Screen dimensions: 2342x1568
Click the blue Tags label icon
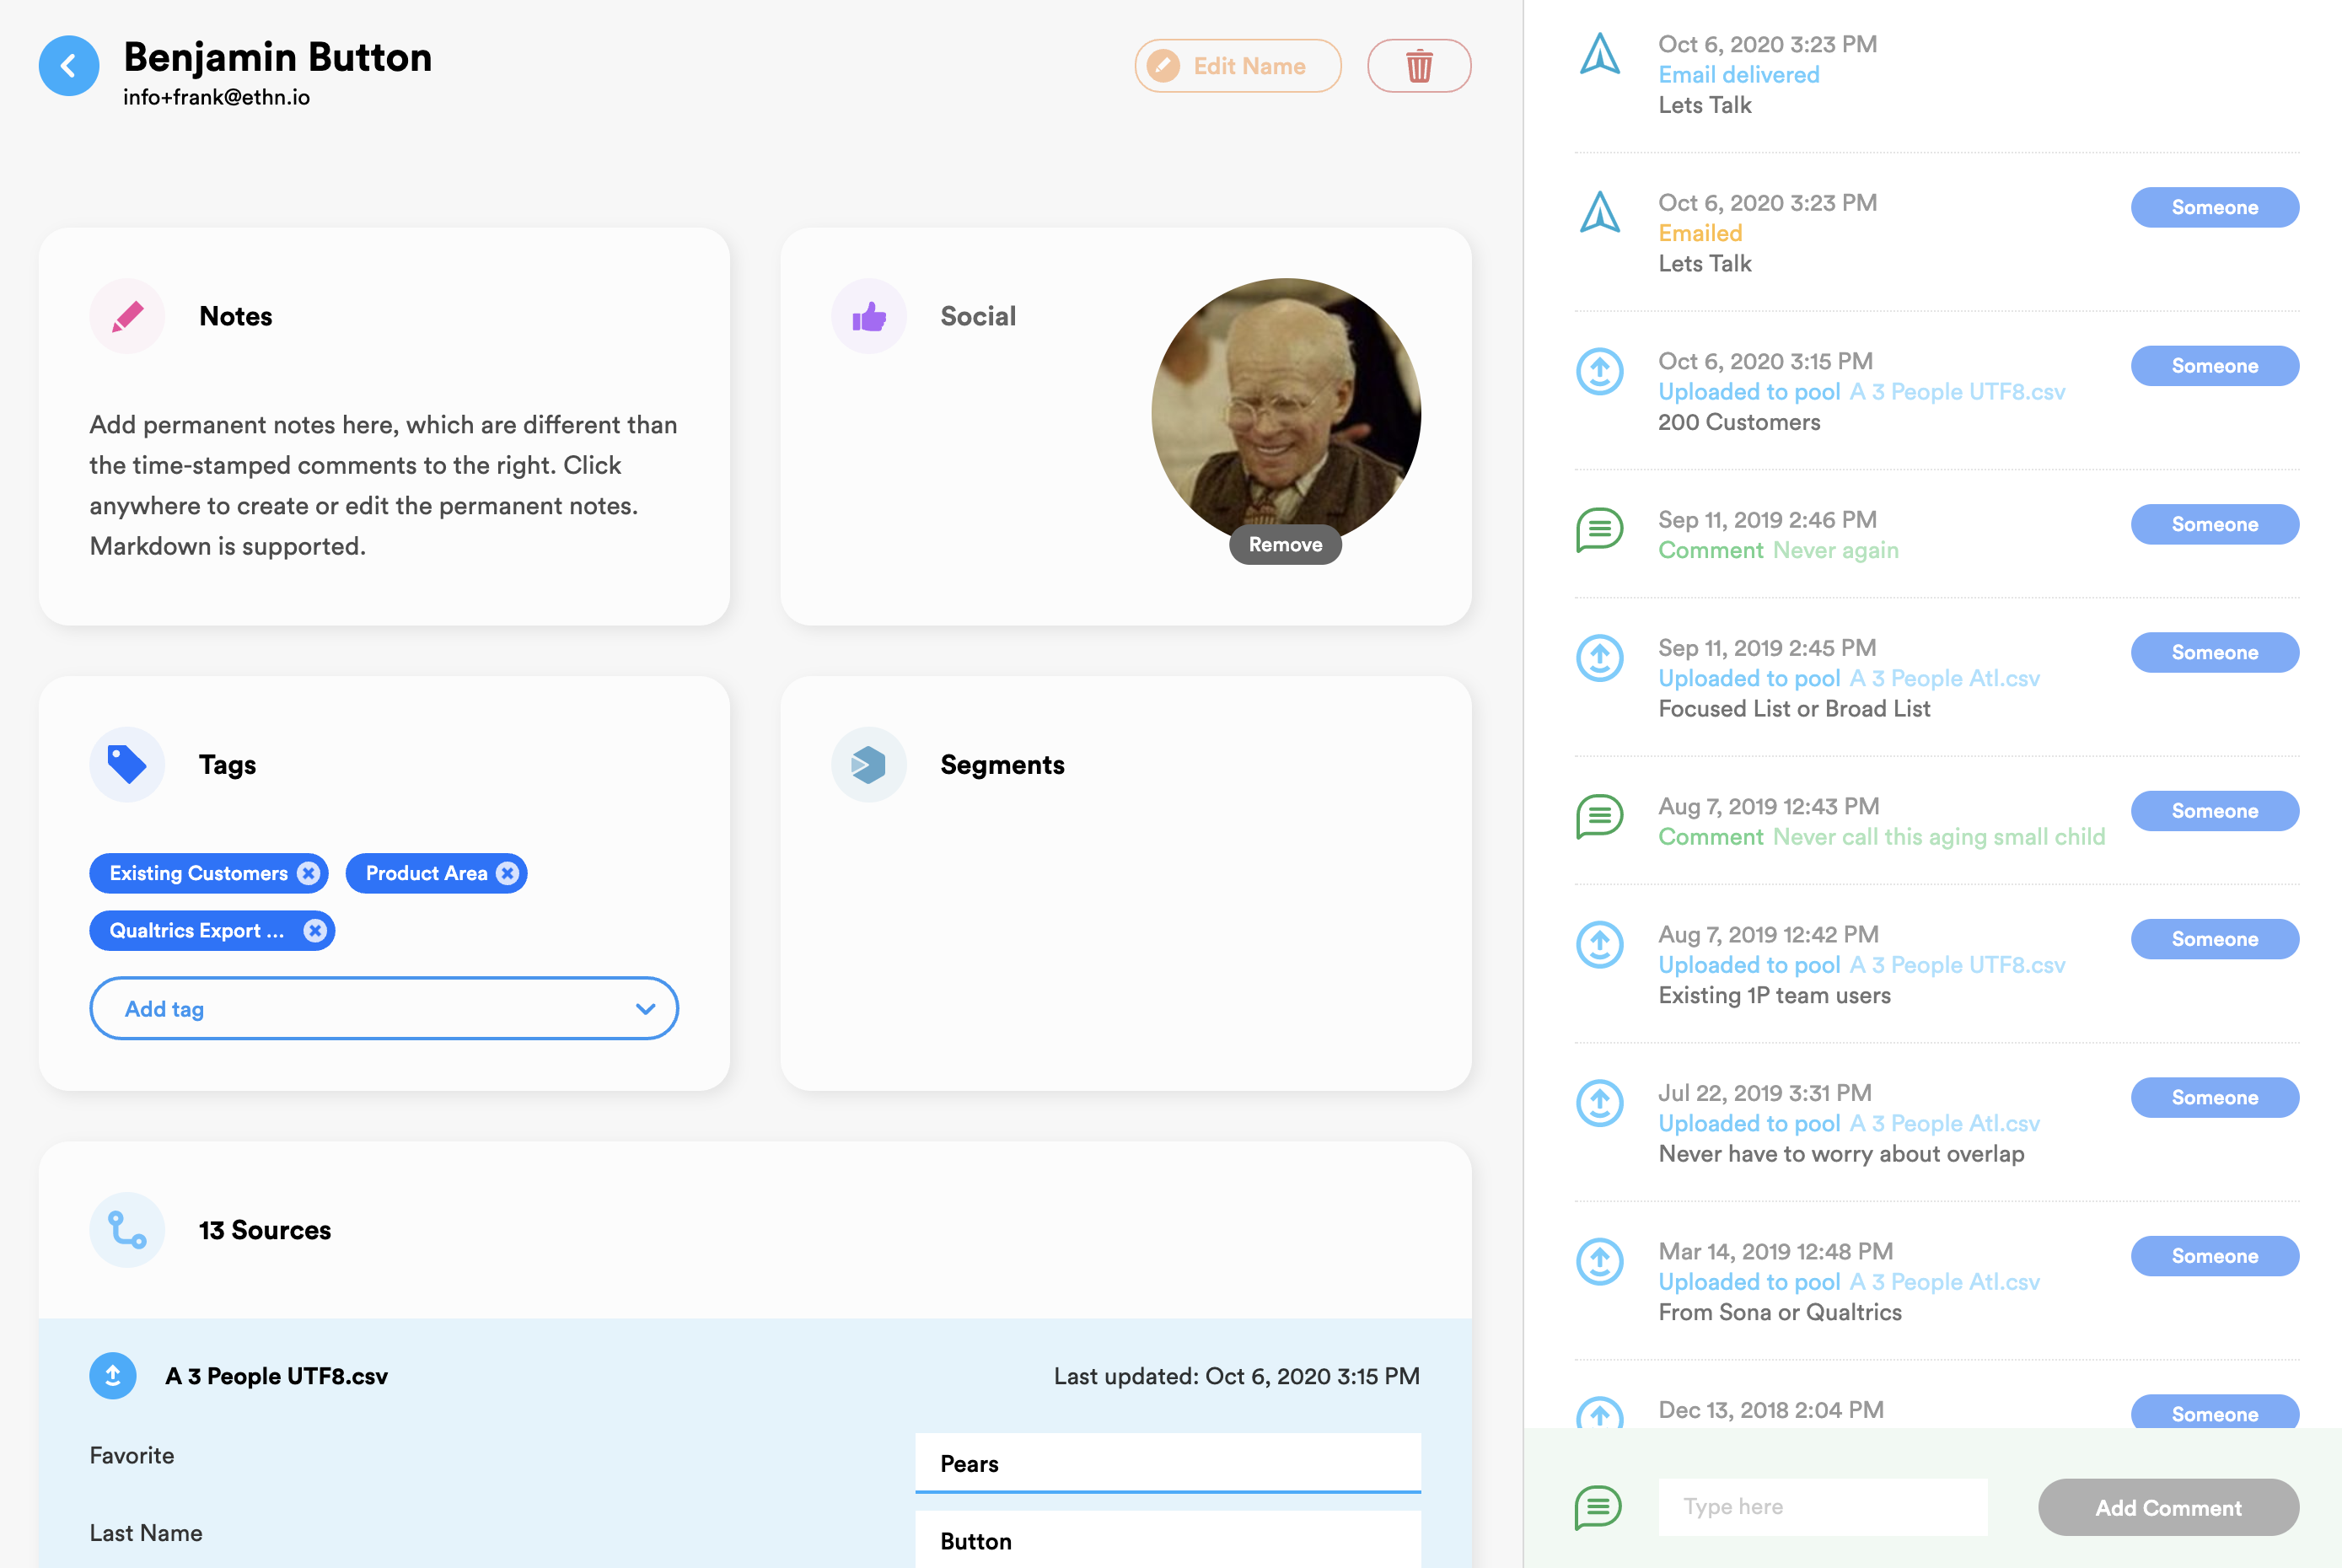pyautogui.click(x=127, y=765)
